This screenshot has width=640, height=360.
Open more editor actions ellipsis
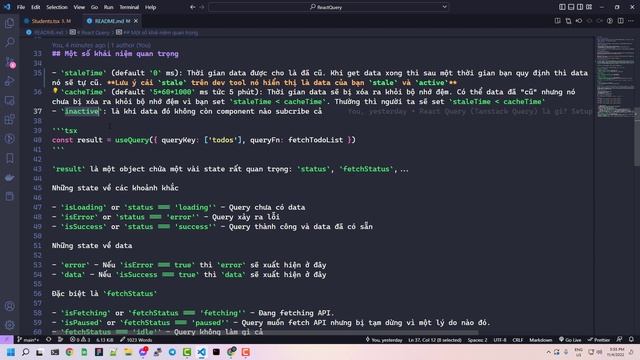(x=631, y=21)
